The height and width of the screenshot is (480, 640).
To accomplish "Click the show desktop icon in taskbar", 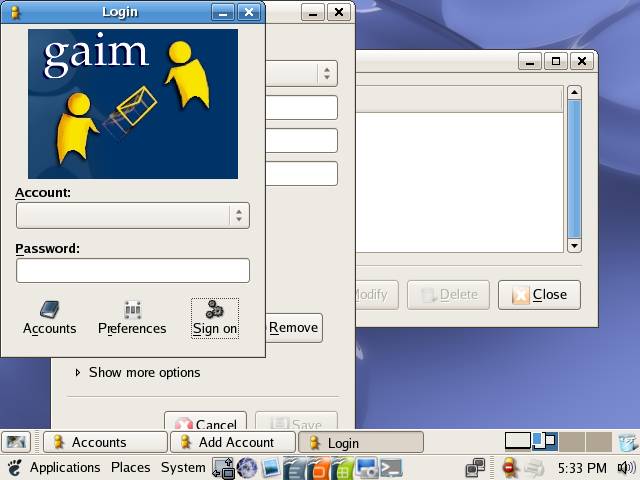I will pyautogui.click(x=16, y=442).
